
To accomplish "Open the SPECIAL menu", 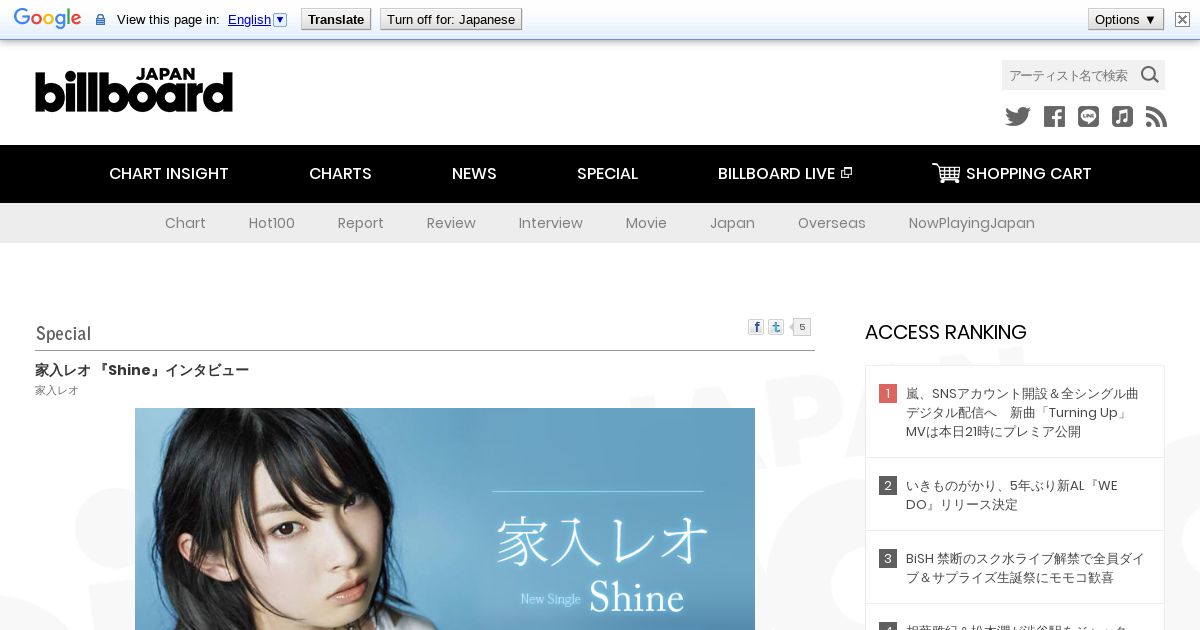I will pos(607,173).
